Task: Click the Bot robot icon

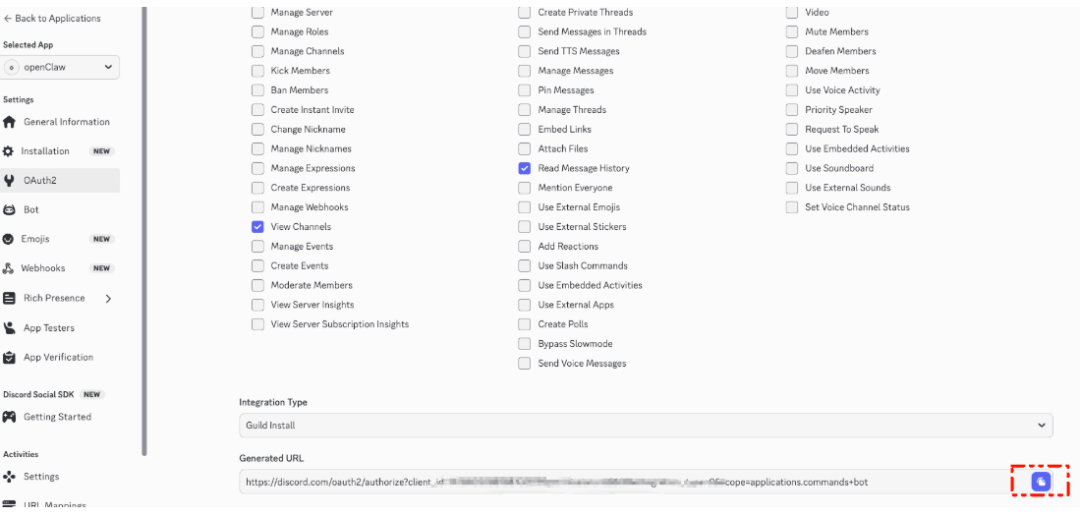Action: 9,210
